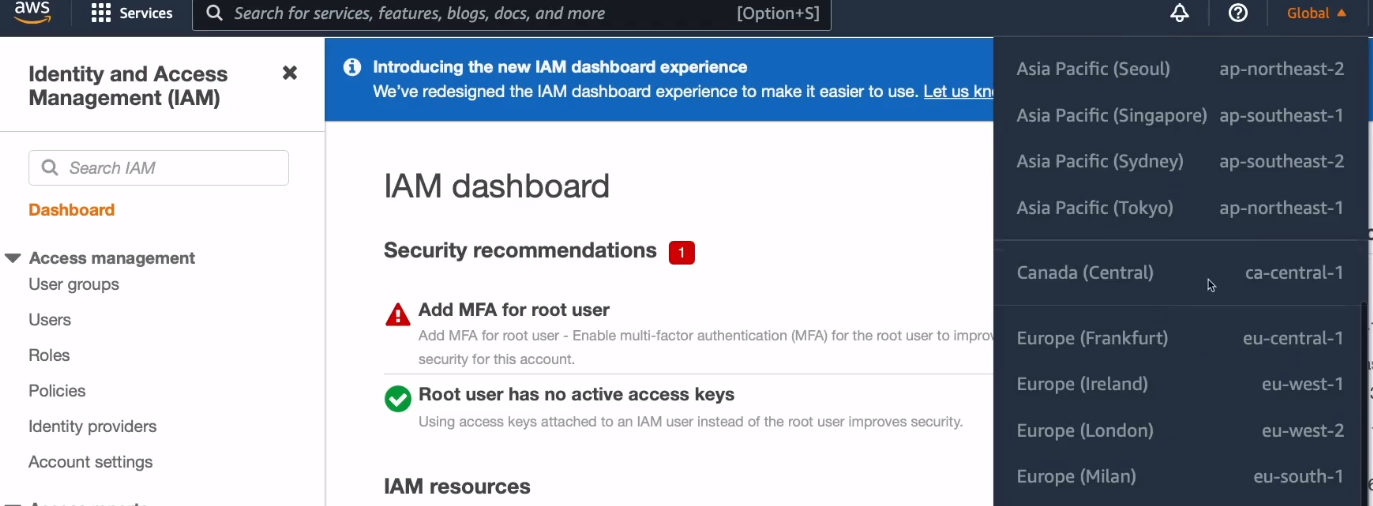The image size is (1373, 506).
Task: Select Canada (Central) region
Action: [x=1180, y=272]
